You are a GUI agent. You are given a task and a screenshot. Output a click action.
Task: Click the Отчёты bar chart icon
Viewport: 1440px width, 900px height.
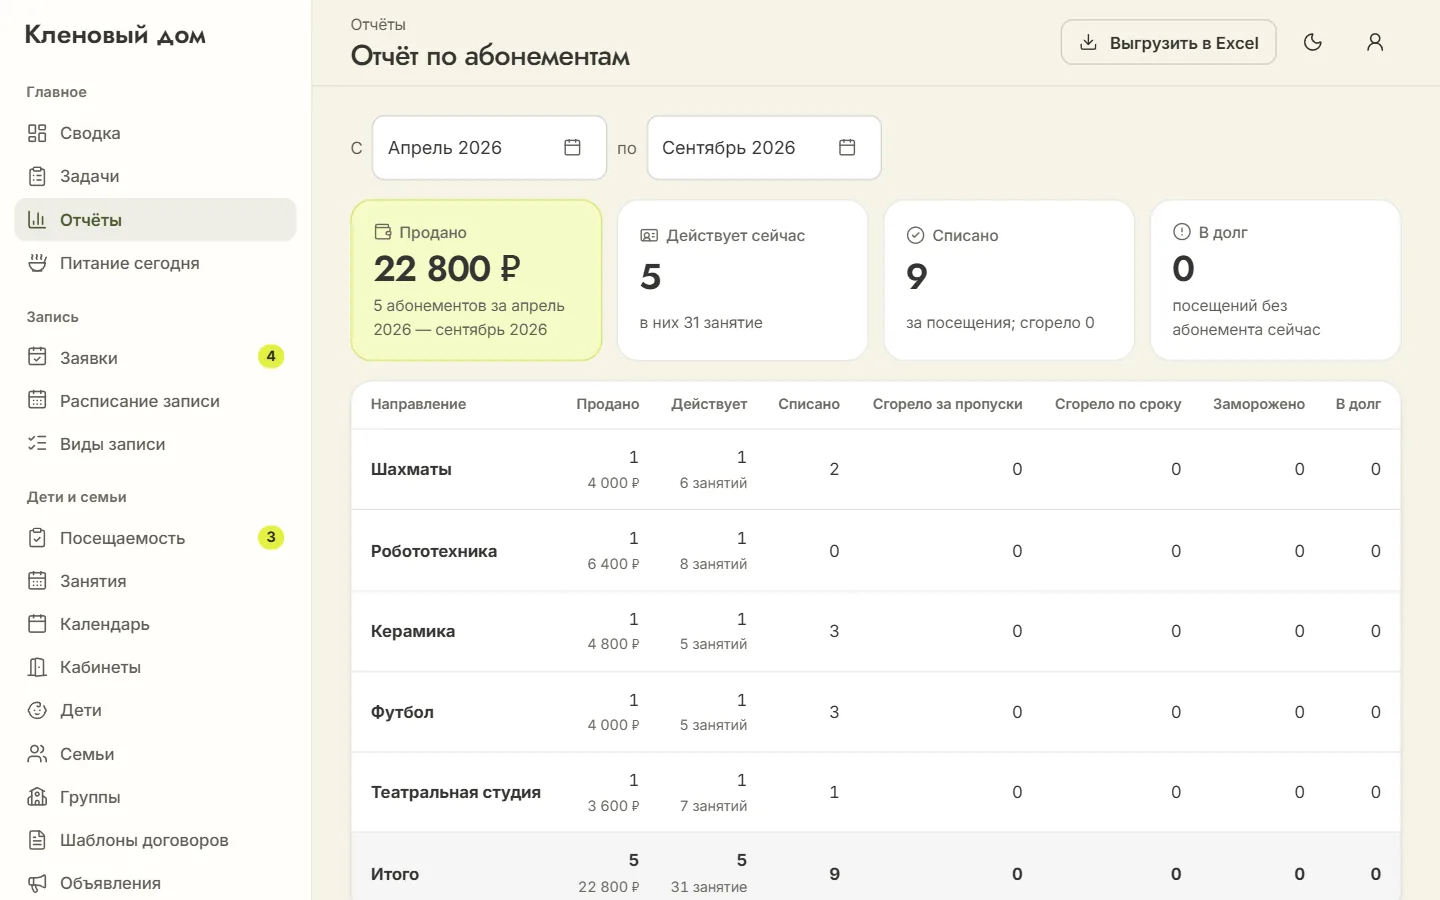coord(37,220)
